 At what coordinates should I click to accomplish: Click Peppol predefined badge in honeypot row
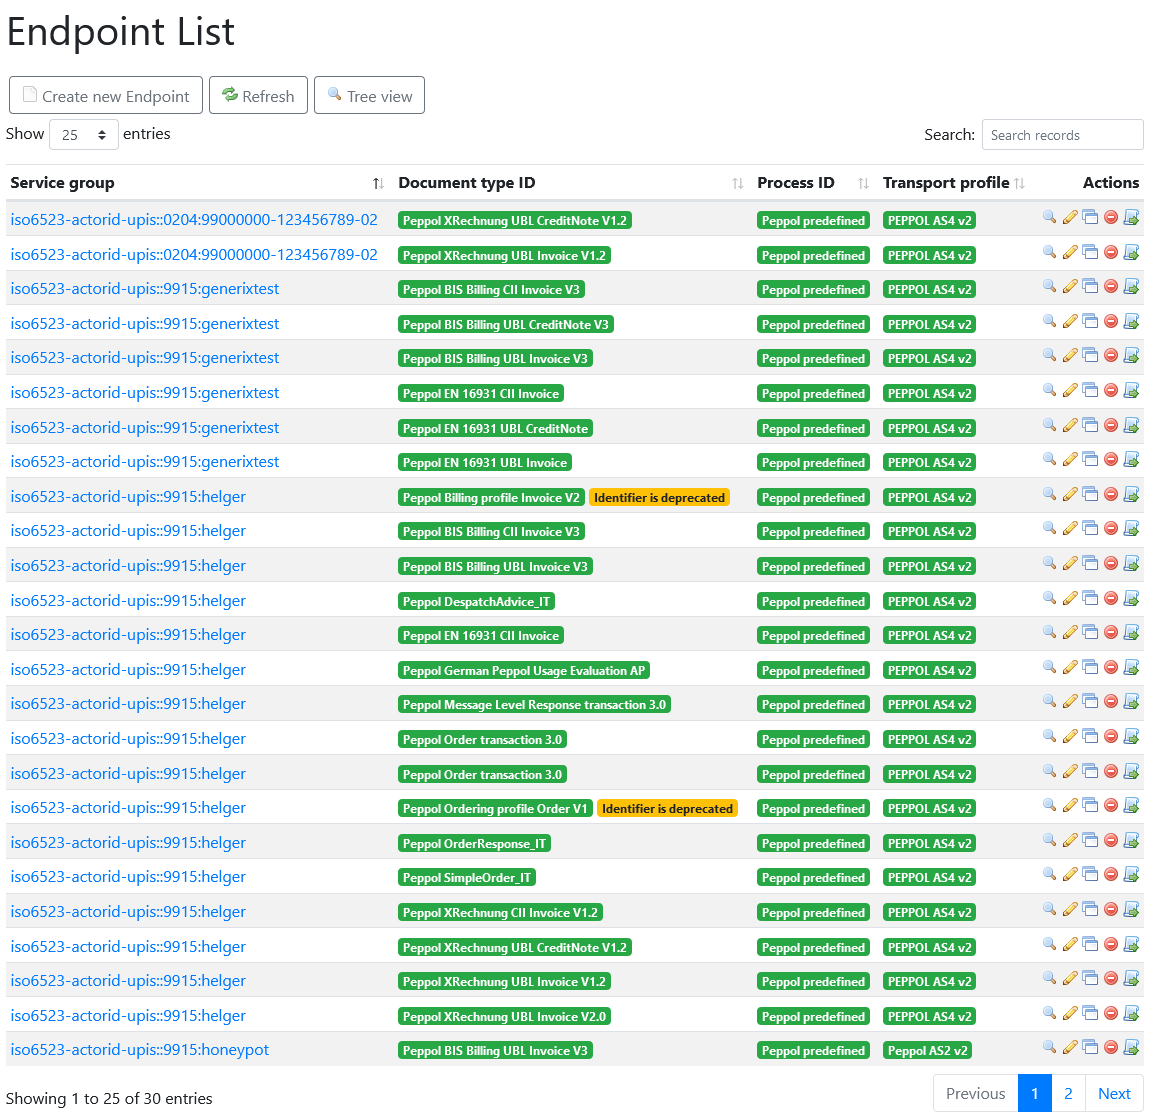click(x=813, y=1051)
